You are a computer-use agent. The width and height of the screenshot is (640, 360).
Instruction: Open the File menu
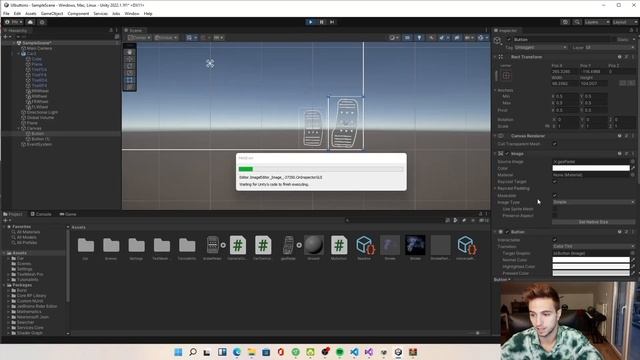point(6,13)
